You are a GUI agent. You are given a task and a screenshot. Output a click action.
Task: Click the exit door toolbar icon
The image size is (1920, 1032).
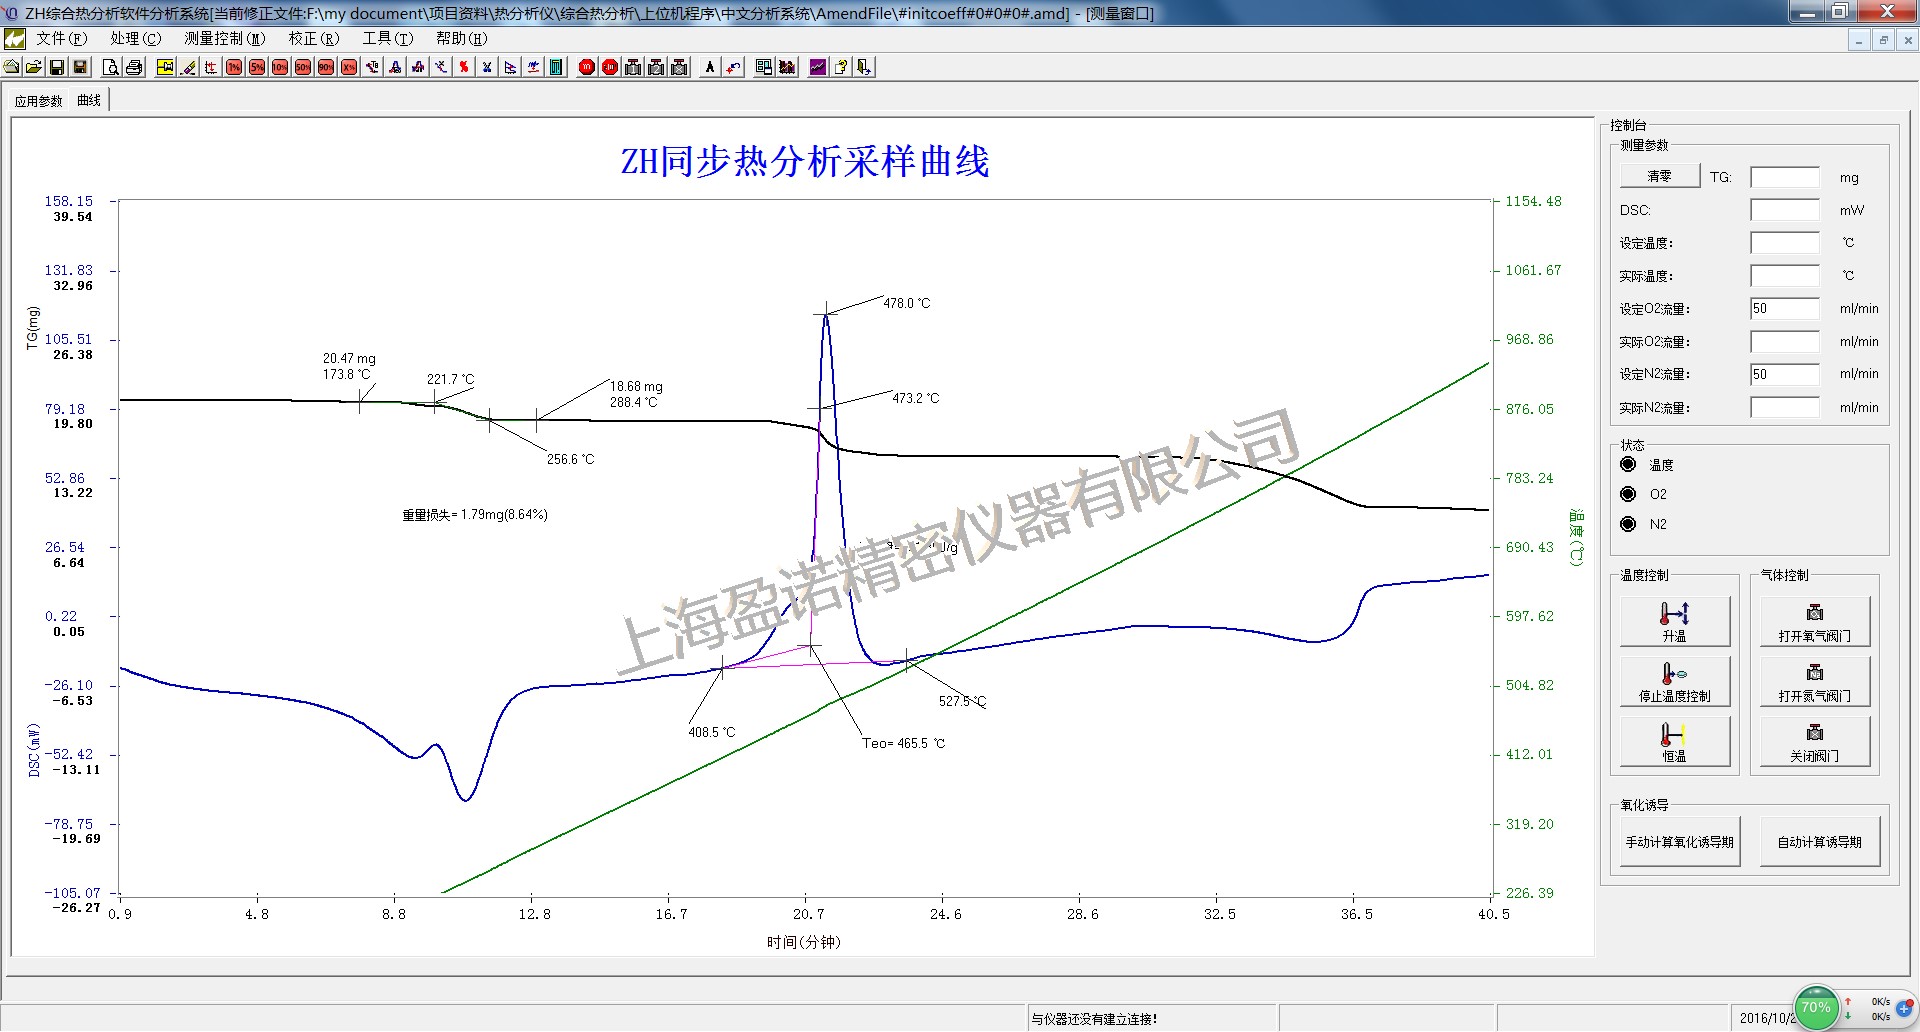[864, 67]
